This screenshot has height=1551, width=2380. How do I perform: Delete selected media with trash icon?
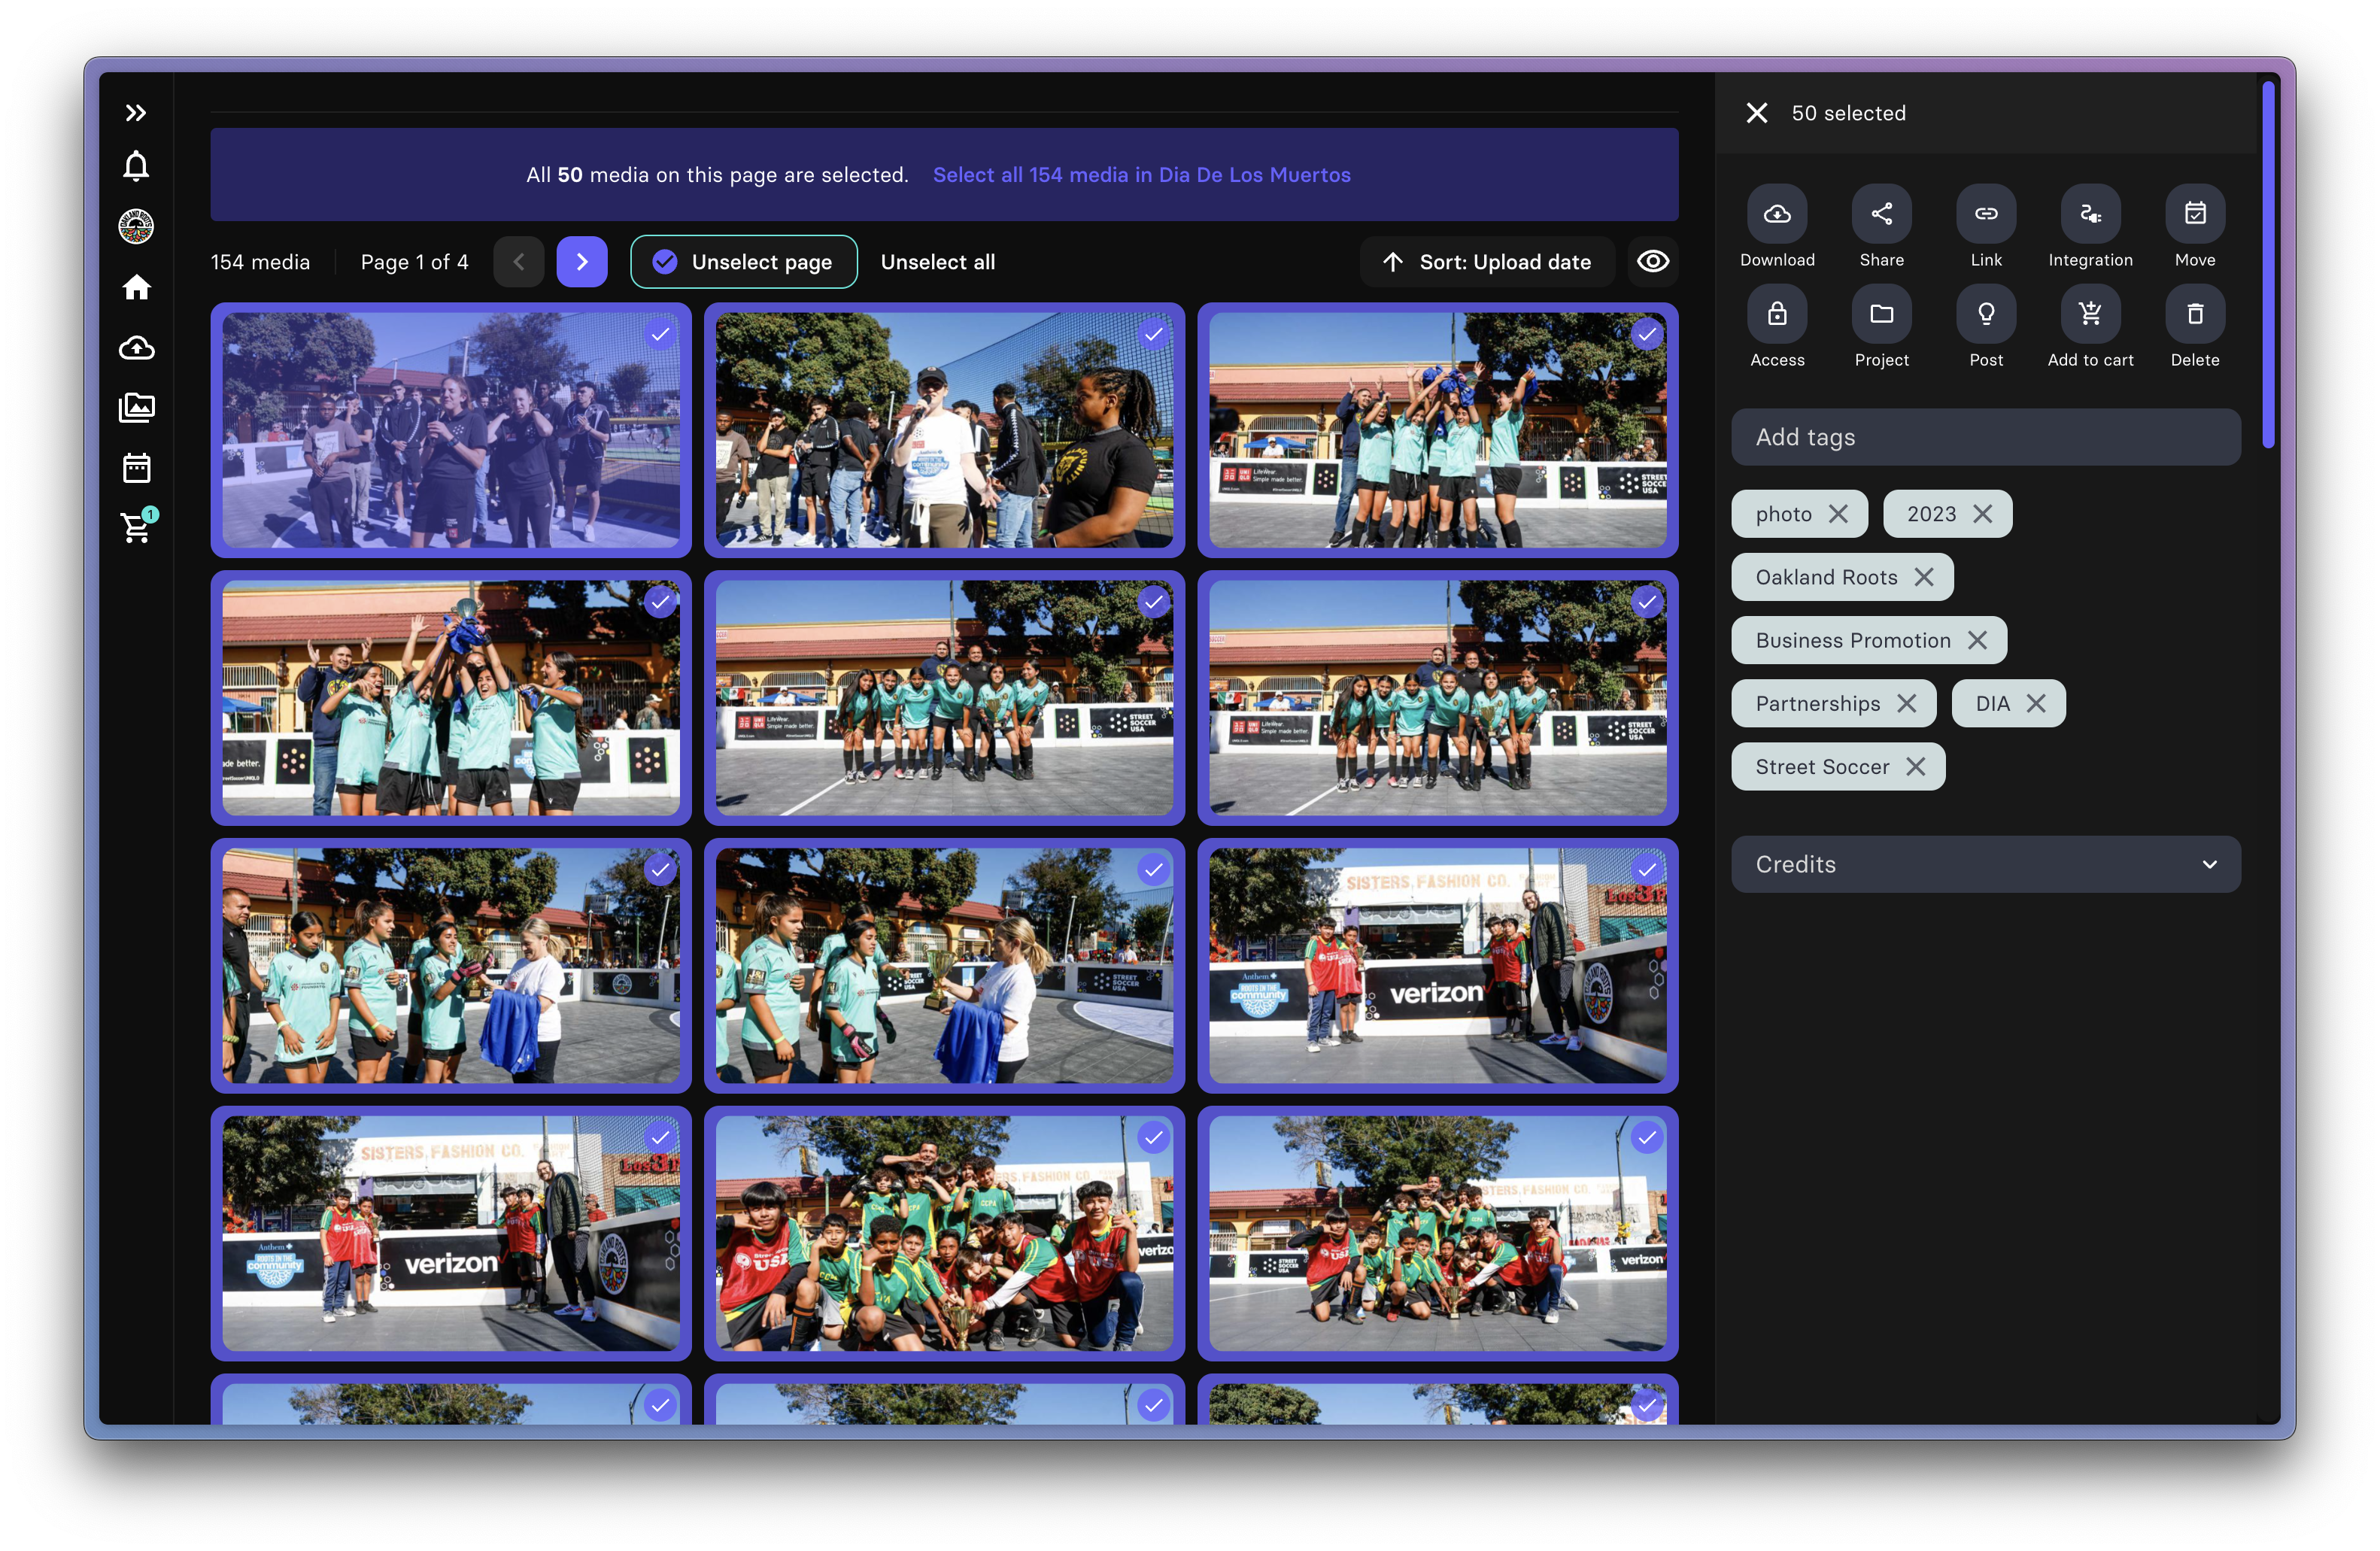(2194, 314)
